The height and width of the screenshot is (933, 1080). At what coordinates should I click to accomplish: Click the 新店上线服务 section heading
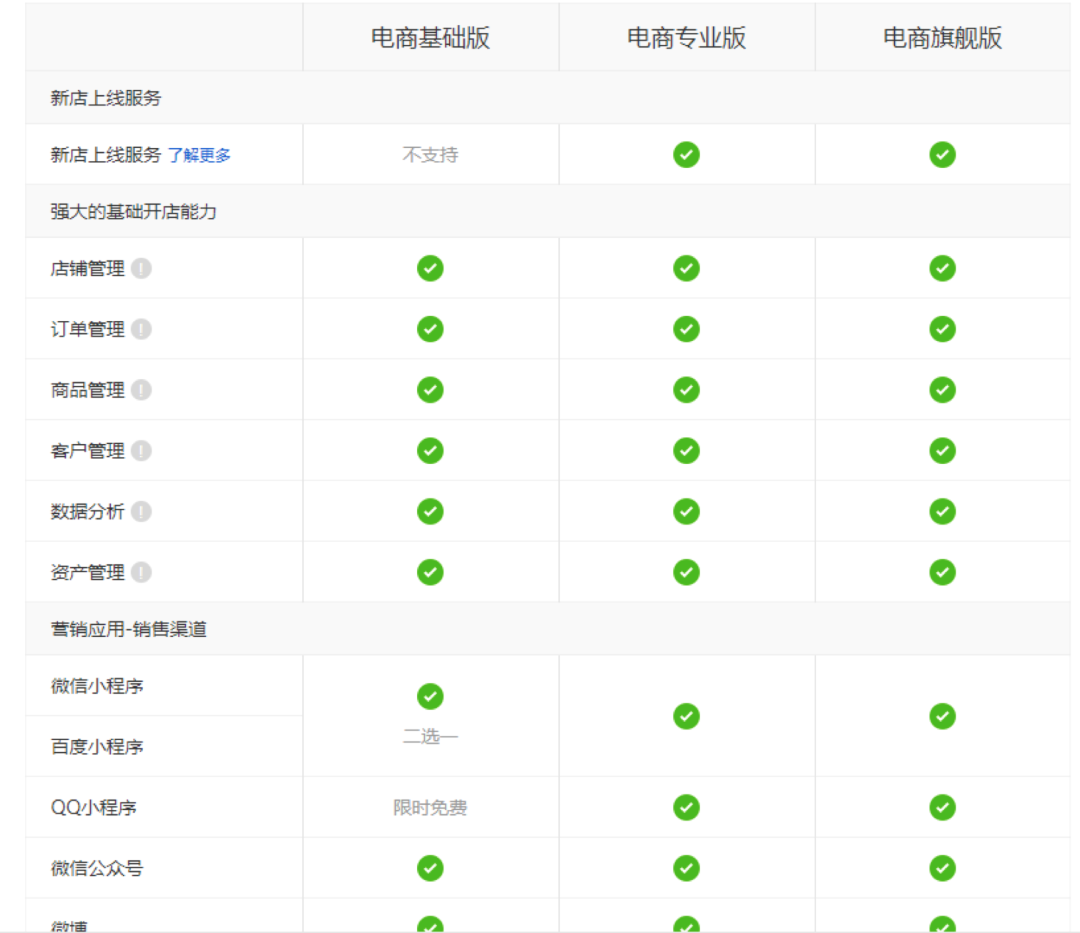105,98
